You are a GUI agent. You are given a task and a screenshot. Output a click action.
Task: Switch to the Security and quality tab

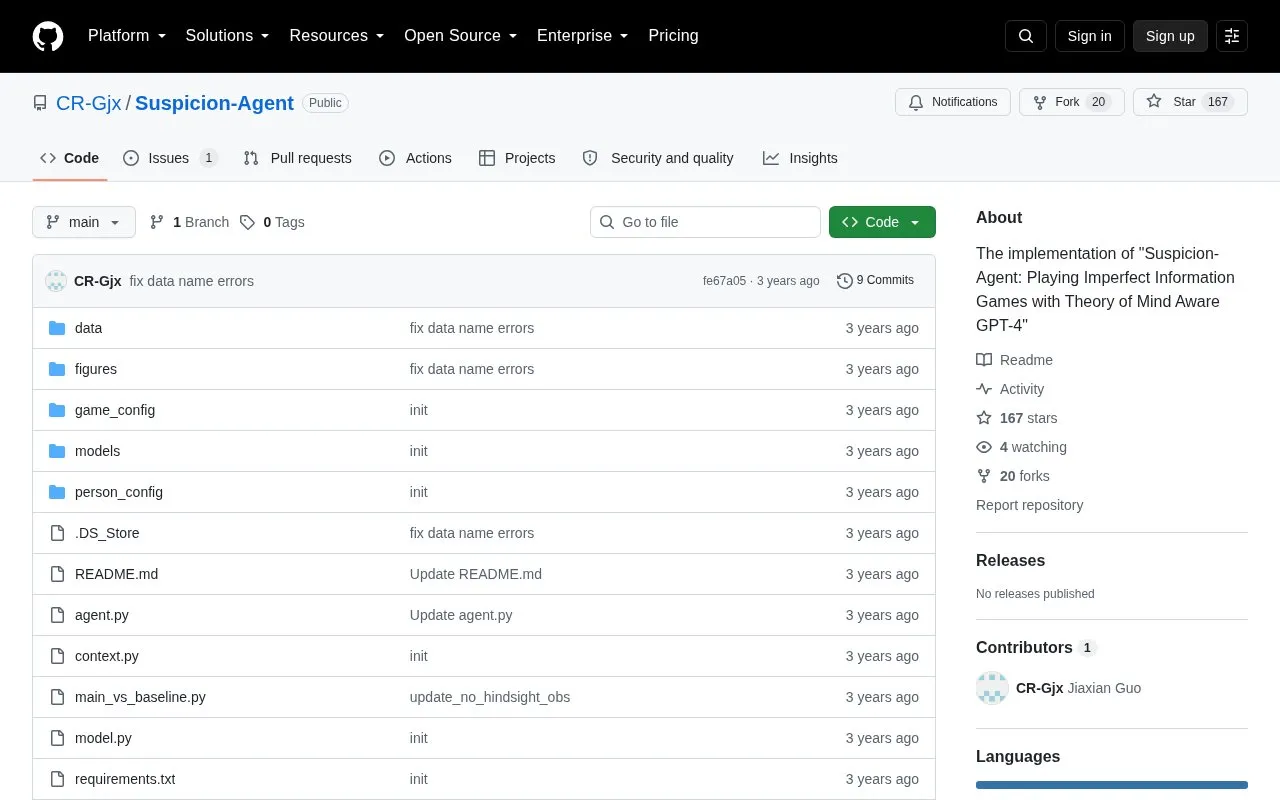658,158
